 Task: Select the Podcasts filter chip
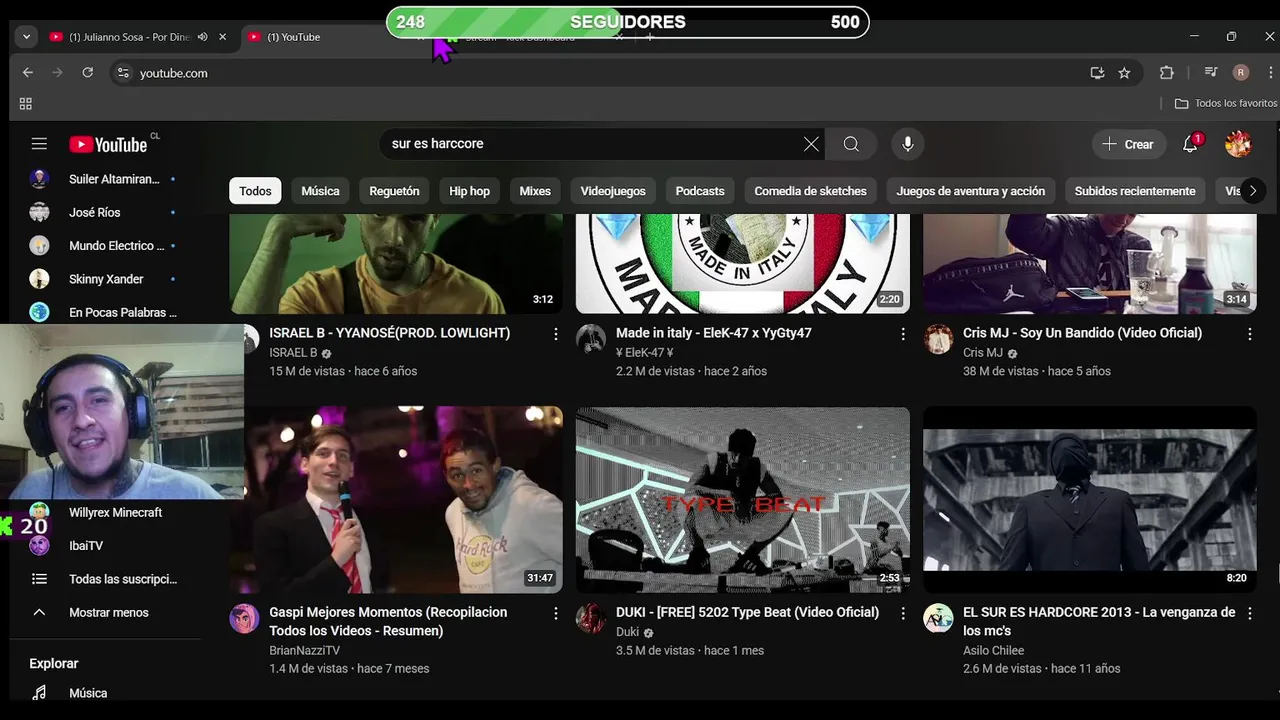coord(700,191)
